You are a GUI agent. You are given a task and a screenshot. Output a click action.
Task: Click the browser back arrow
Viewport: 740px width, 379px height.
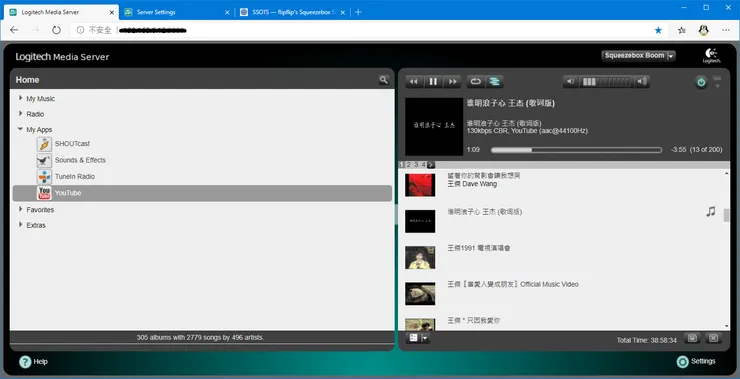click(x=14, y=30)
